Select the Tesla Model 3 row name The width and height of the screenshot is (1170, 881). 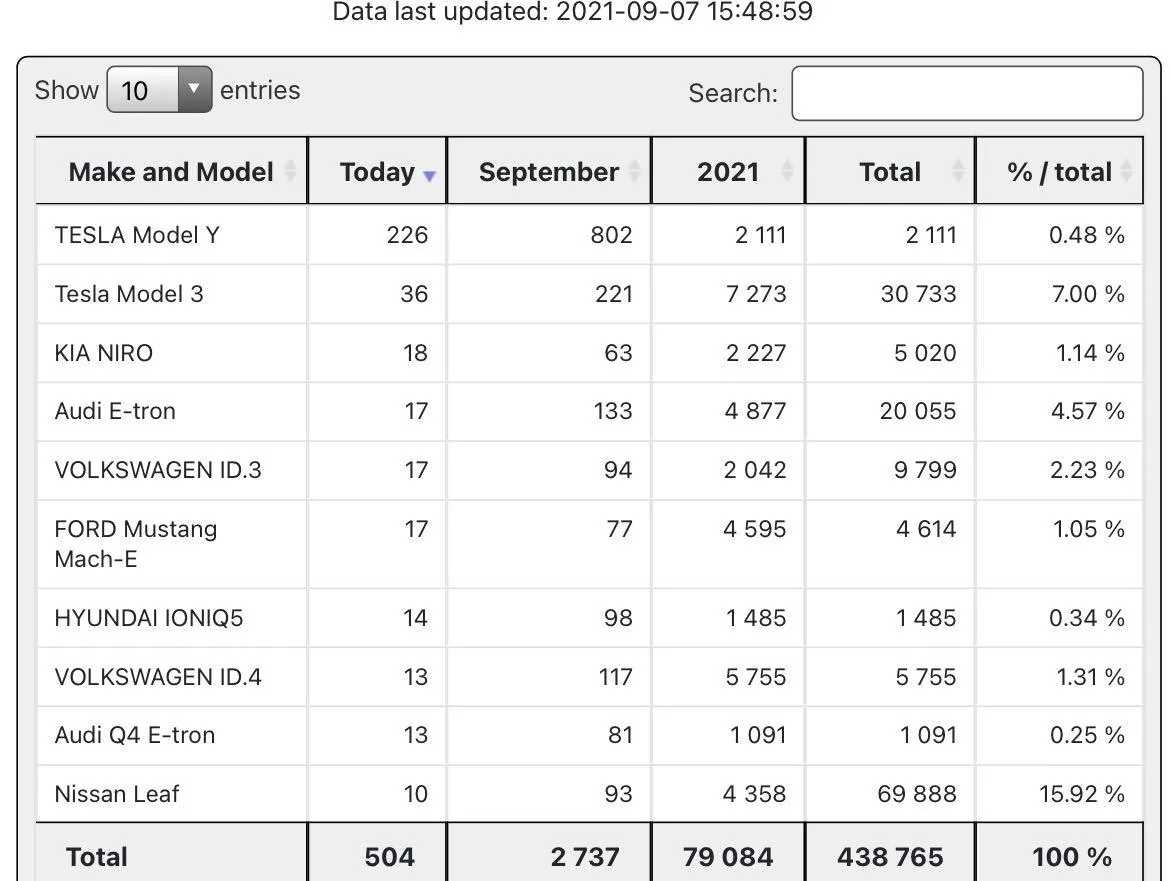click(129, 293)
